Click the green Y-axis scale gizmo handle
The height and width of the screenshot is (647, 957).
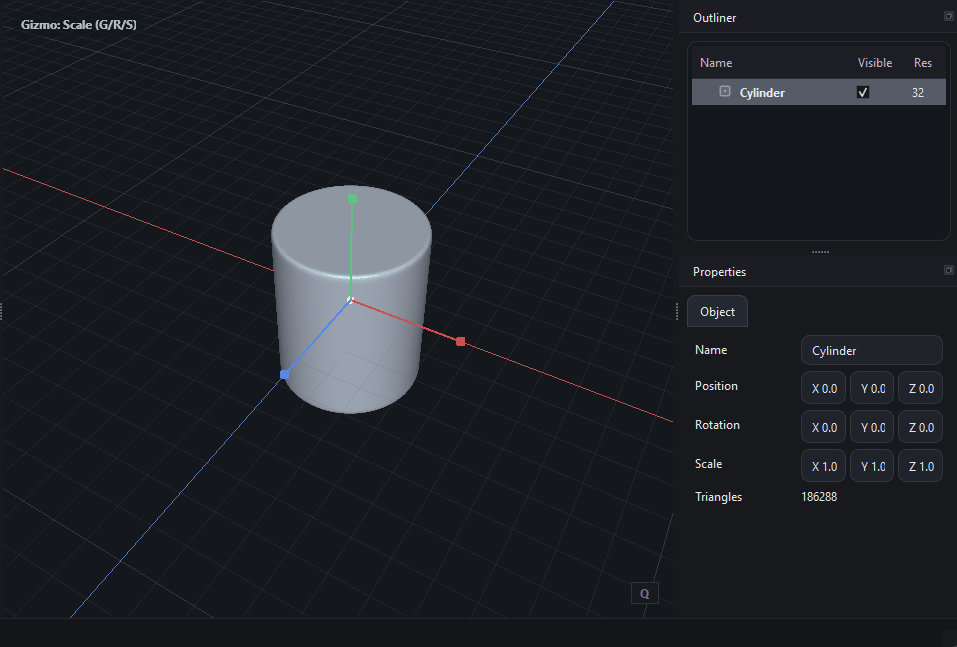352,199
